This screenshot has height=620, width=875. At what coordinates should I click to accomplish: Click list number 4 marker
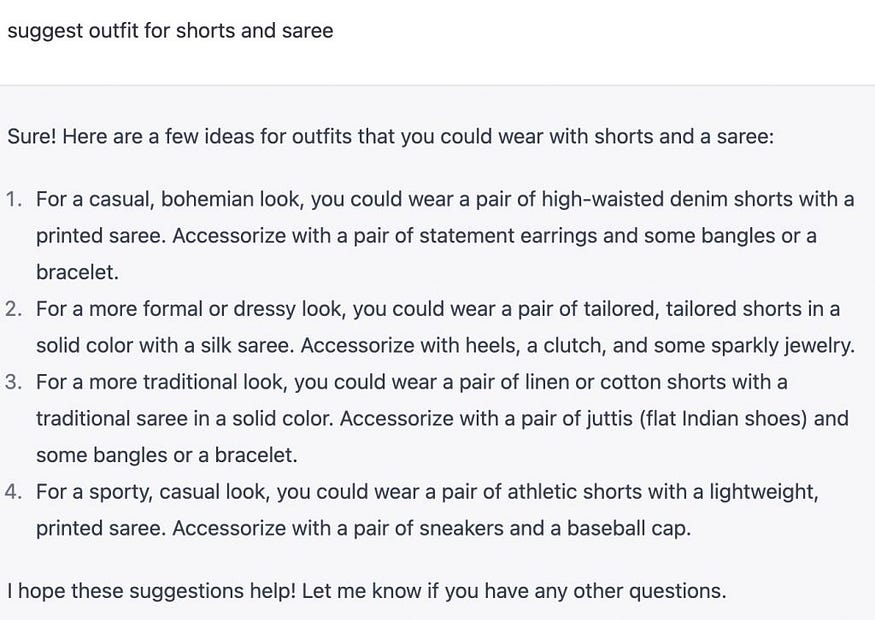(x=14, y=492)
